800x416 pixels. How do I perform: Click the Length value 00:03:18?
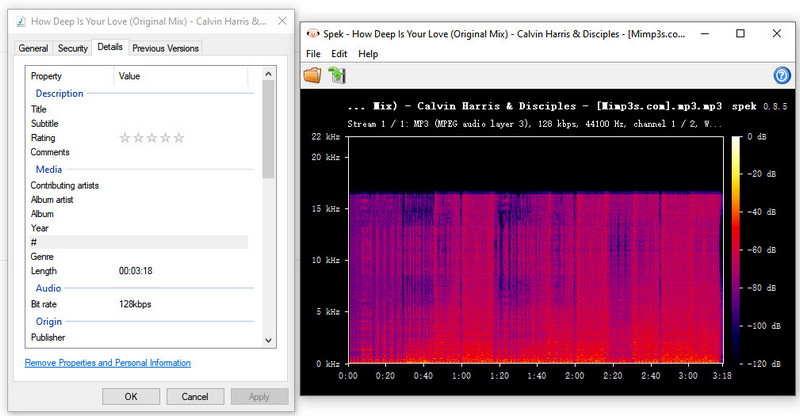[x=135, y=271]
